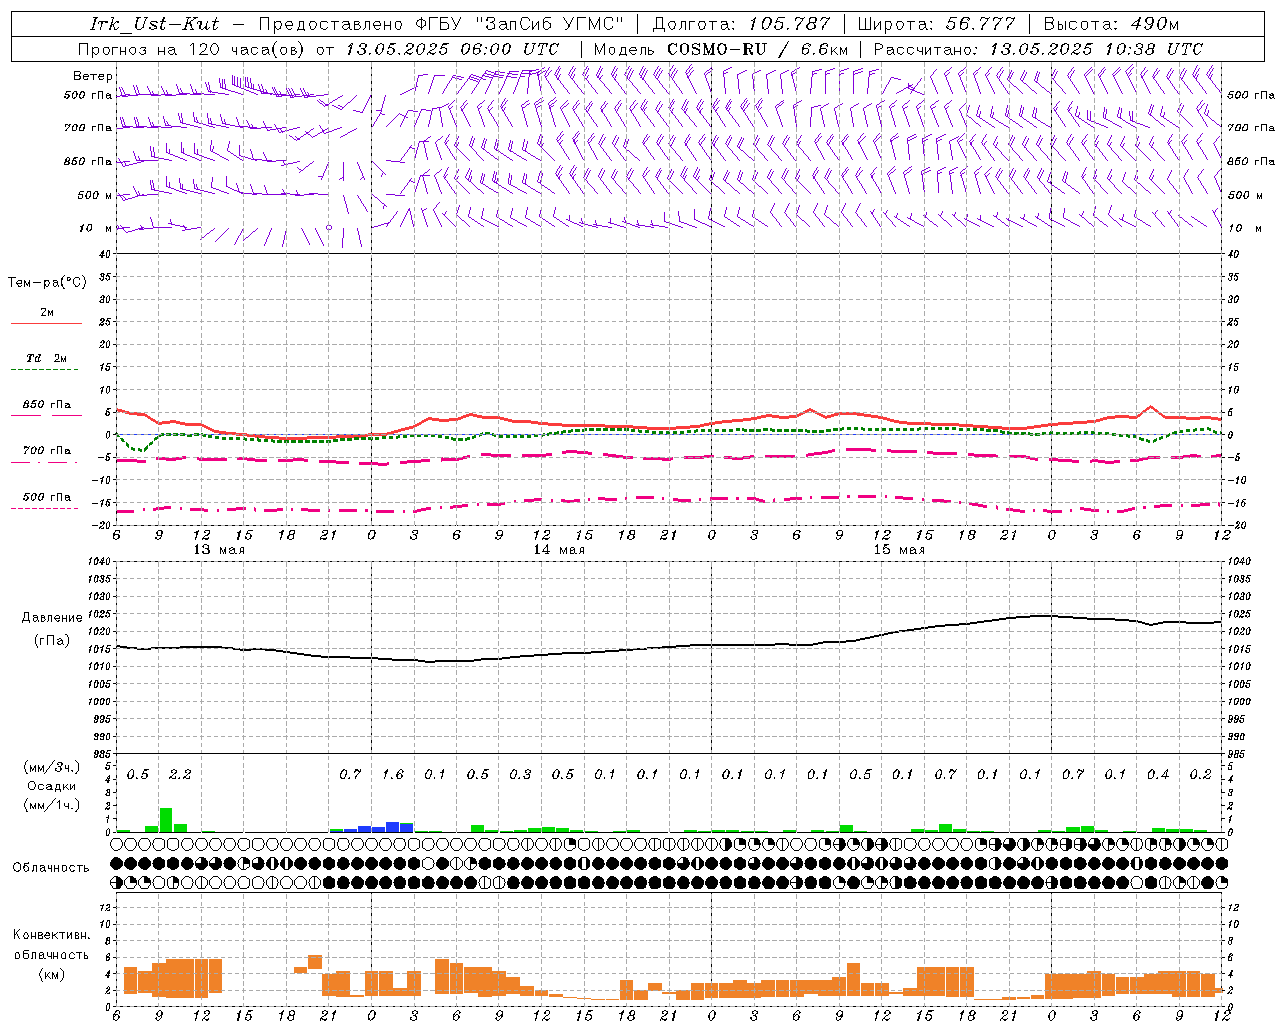The height and width of the screenshot is (1024, 1280).
Task: Click the 'Широта: 56.777' header value
Action: (936, 24)
